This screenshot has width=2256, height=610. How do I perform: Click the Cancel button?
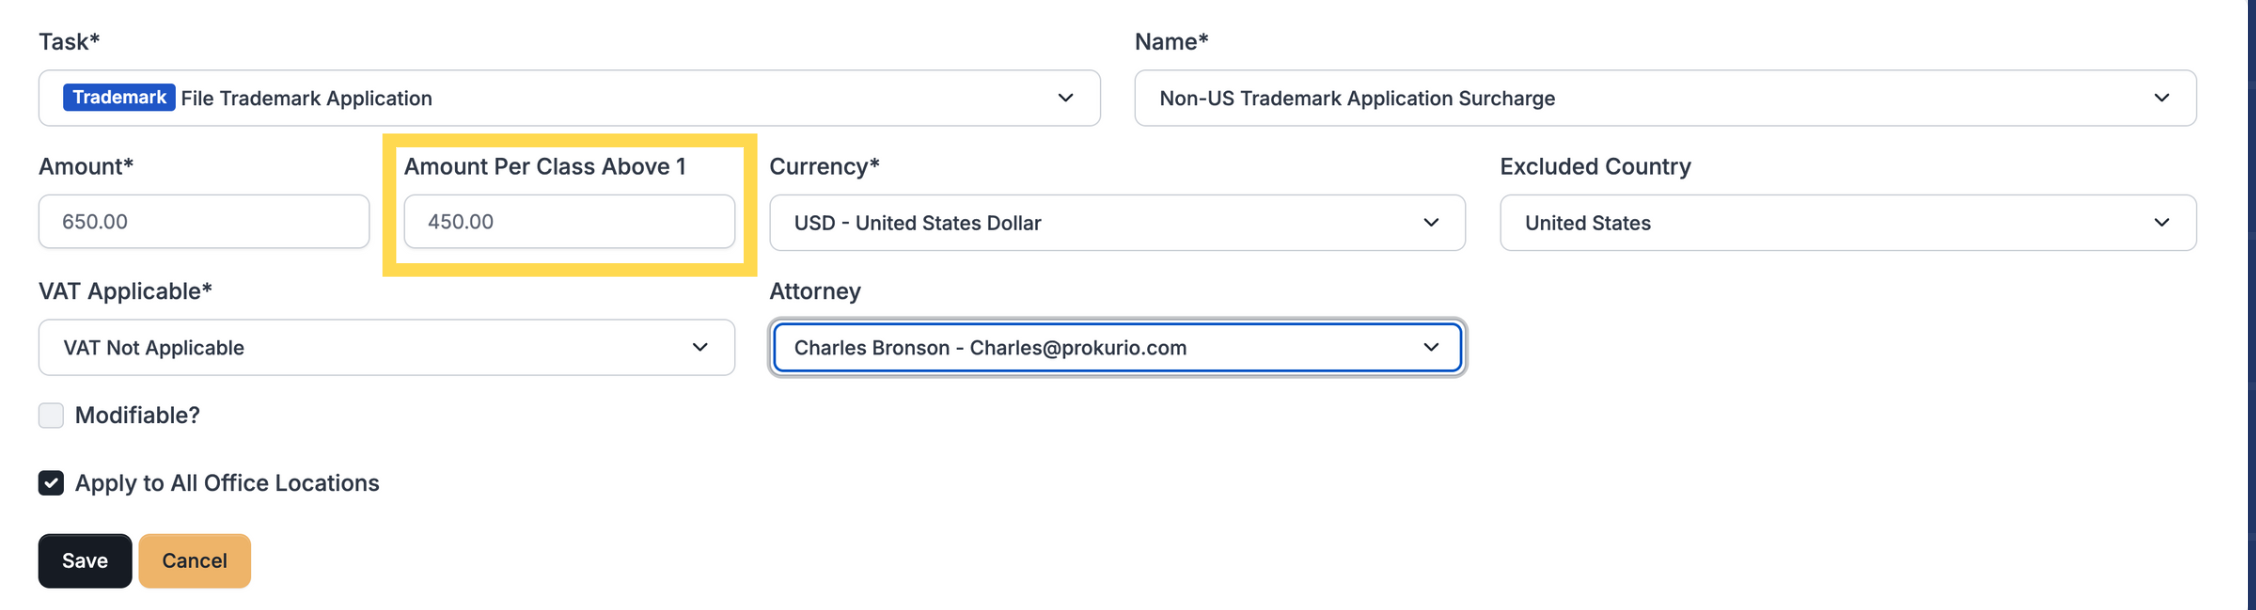[195, 561]
